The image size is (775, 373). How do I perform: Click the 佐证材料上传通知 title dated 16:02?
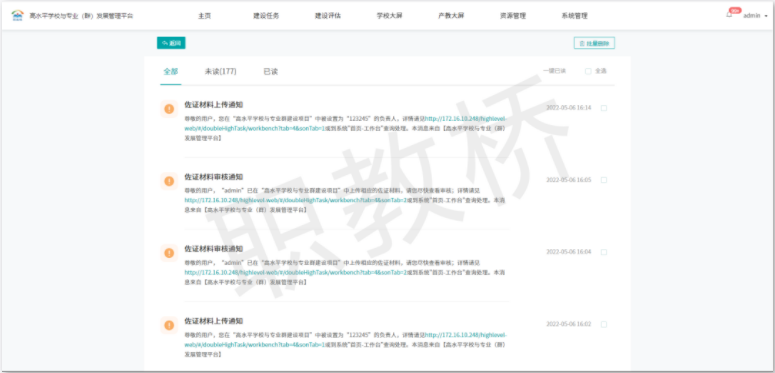214,321
